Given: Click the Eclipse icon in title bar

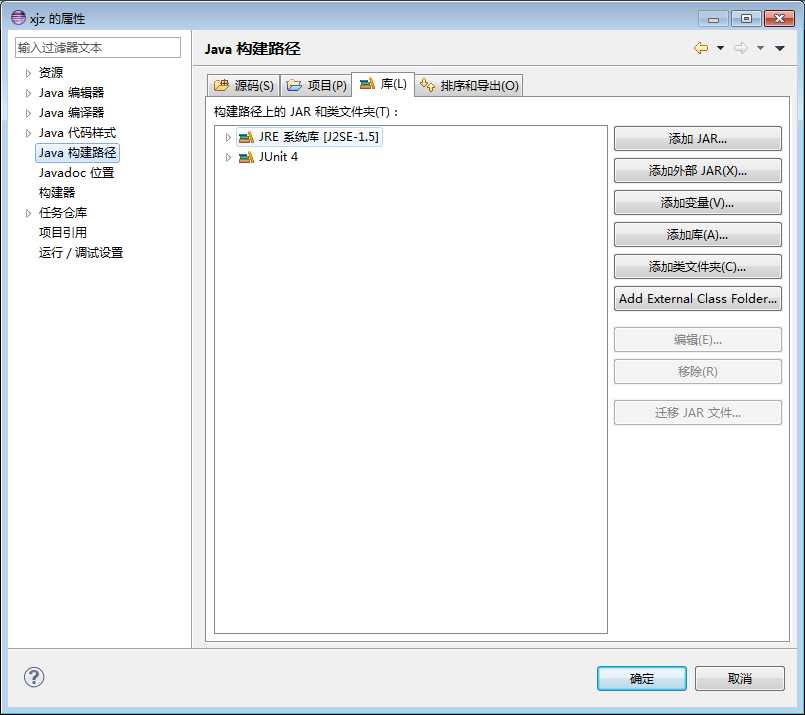Looking at the screenshot, I should pos(18,17).
